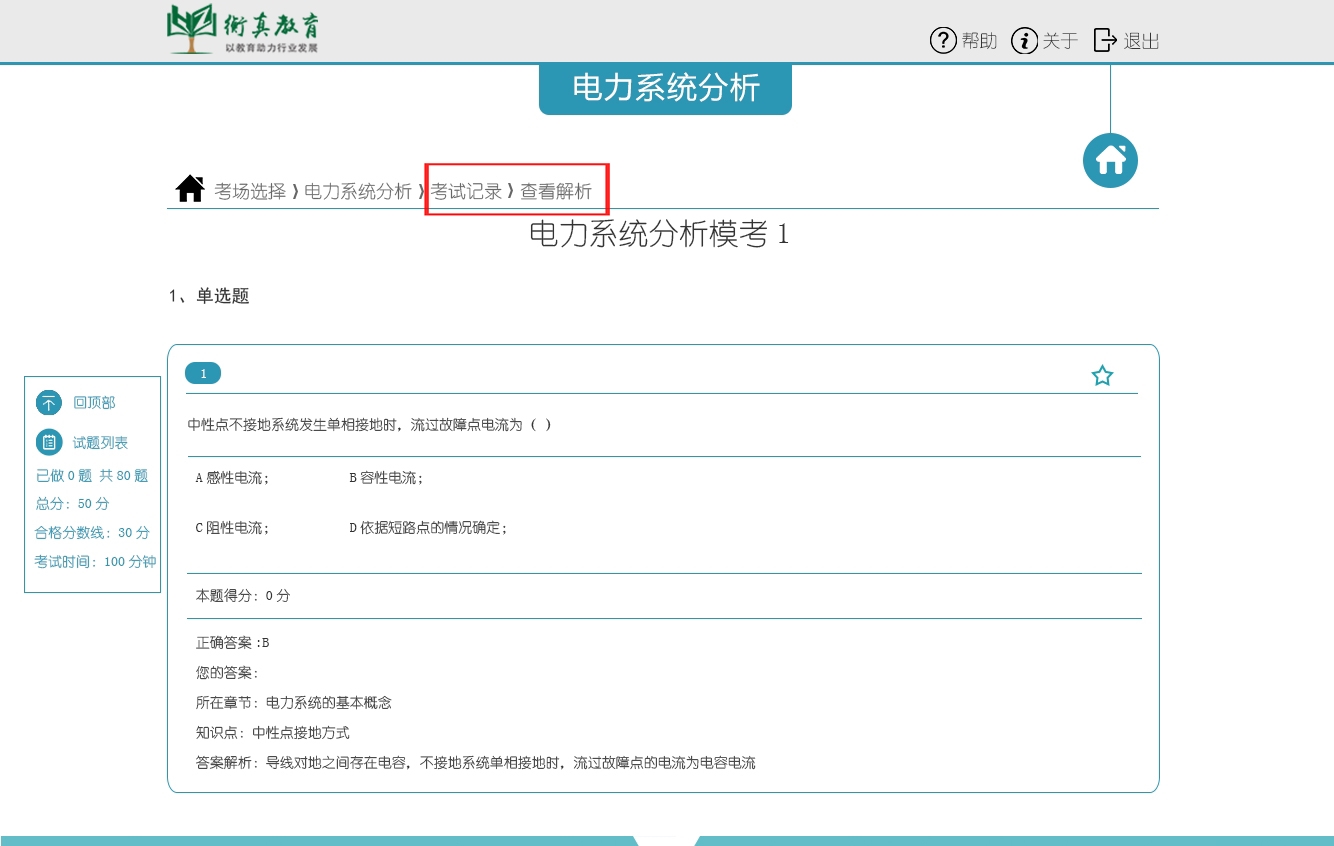
Task: Click the question number 1 badge
Action: pyautogui.click(x=203, y=373)
